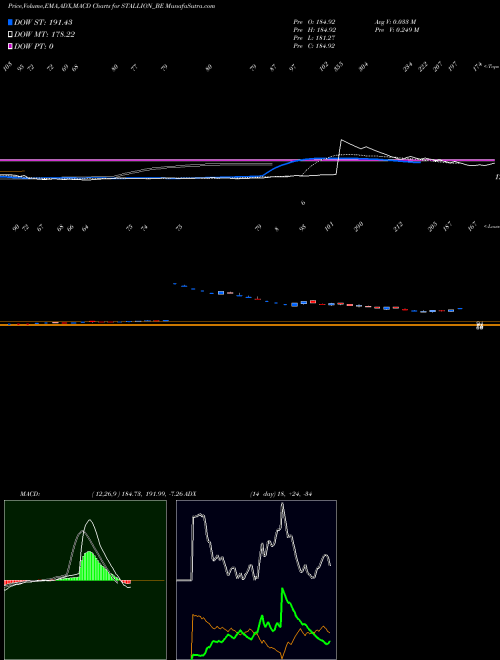Click the white DOW MT legend swatch

[x=10, y=34]
